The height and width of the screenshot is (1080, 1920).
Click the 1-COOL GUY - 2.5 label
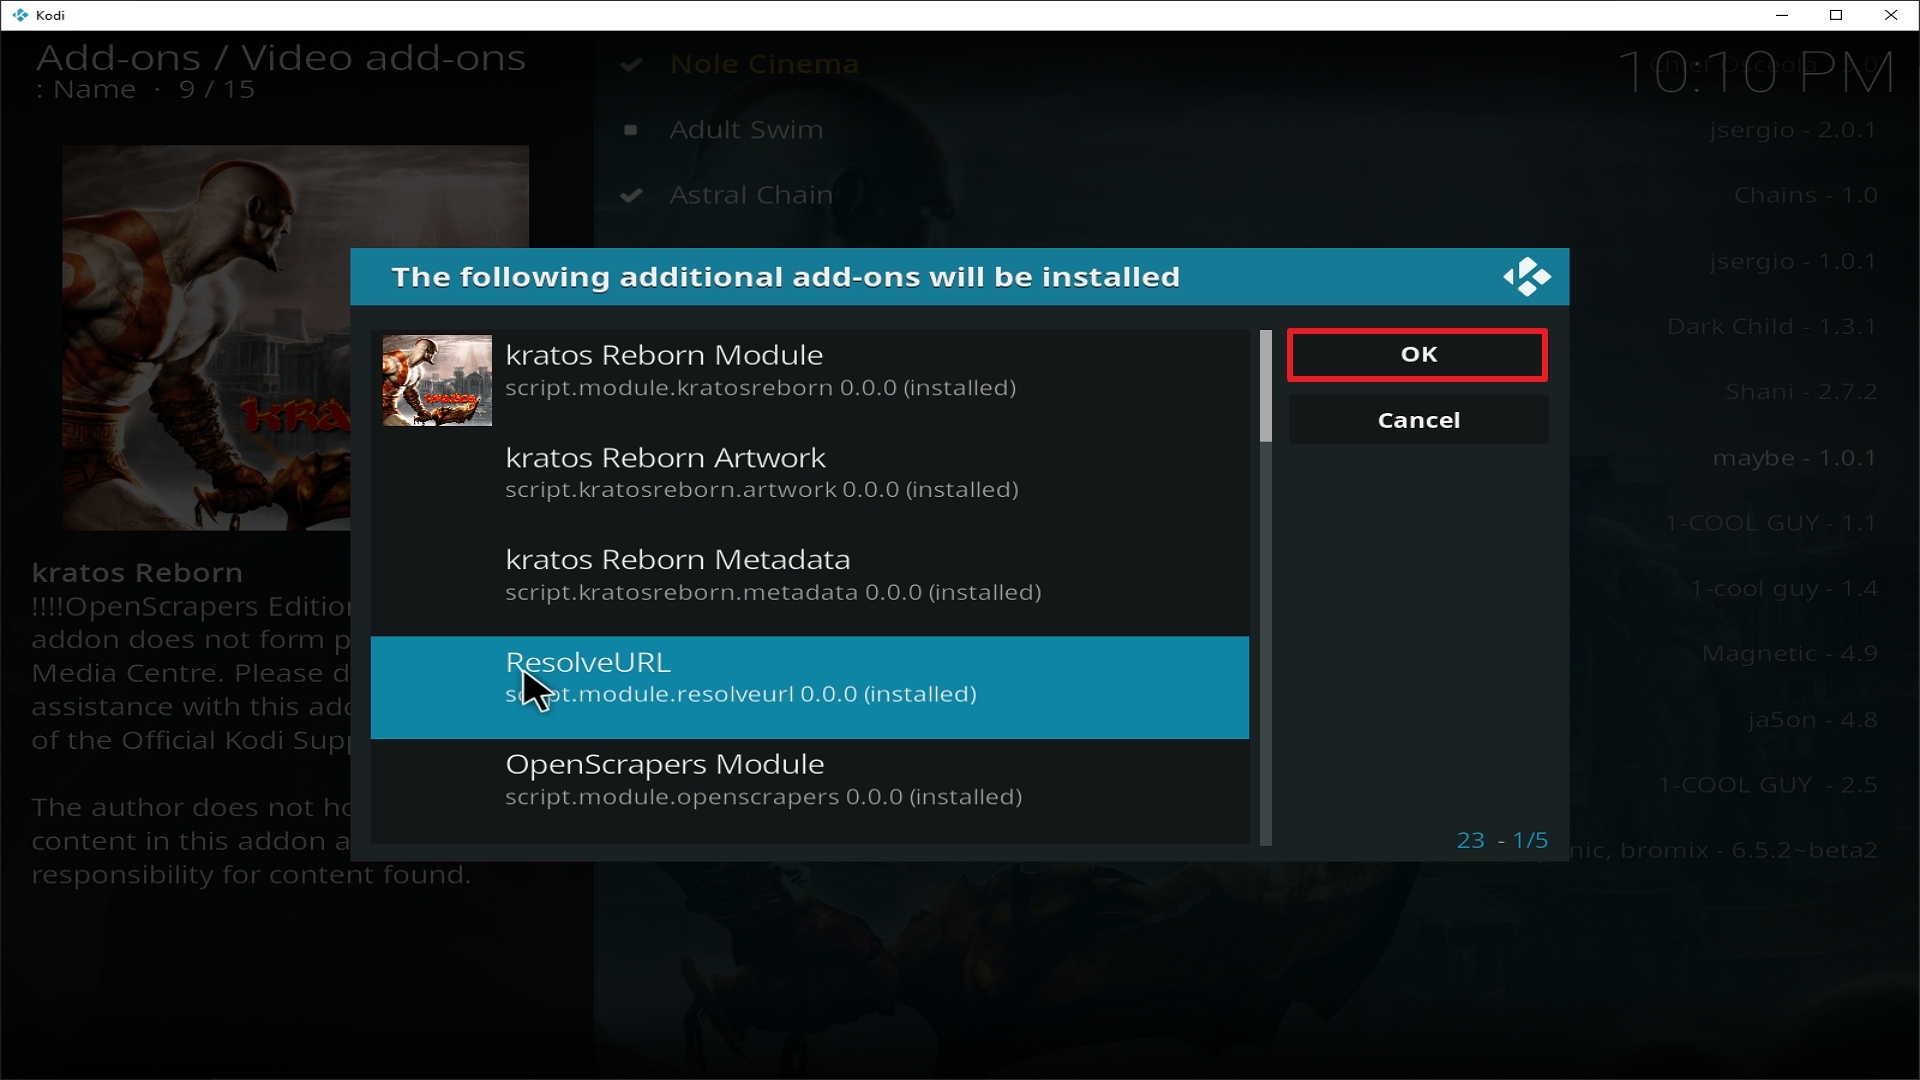point(1768,785)
